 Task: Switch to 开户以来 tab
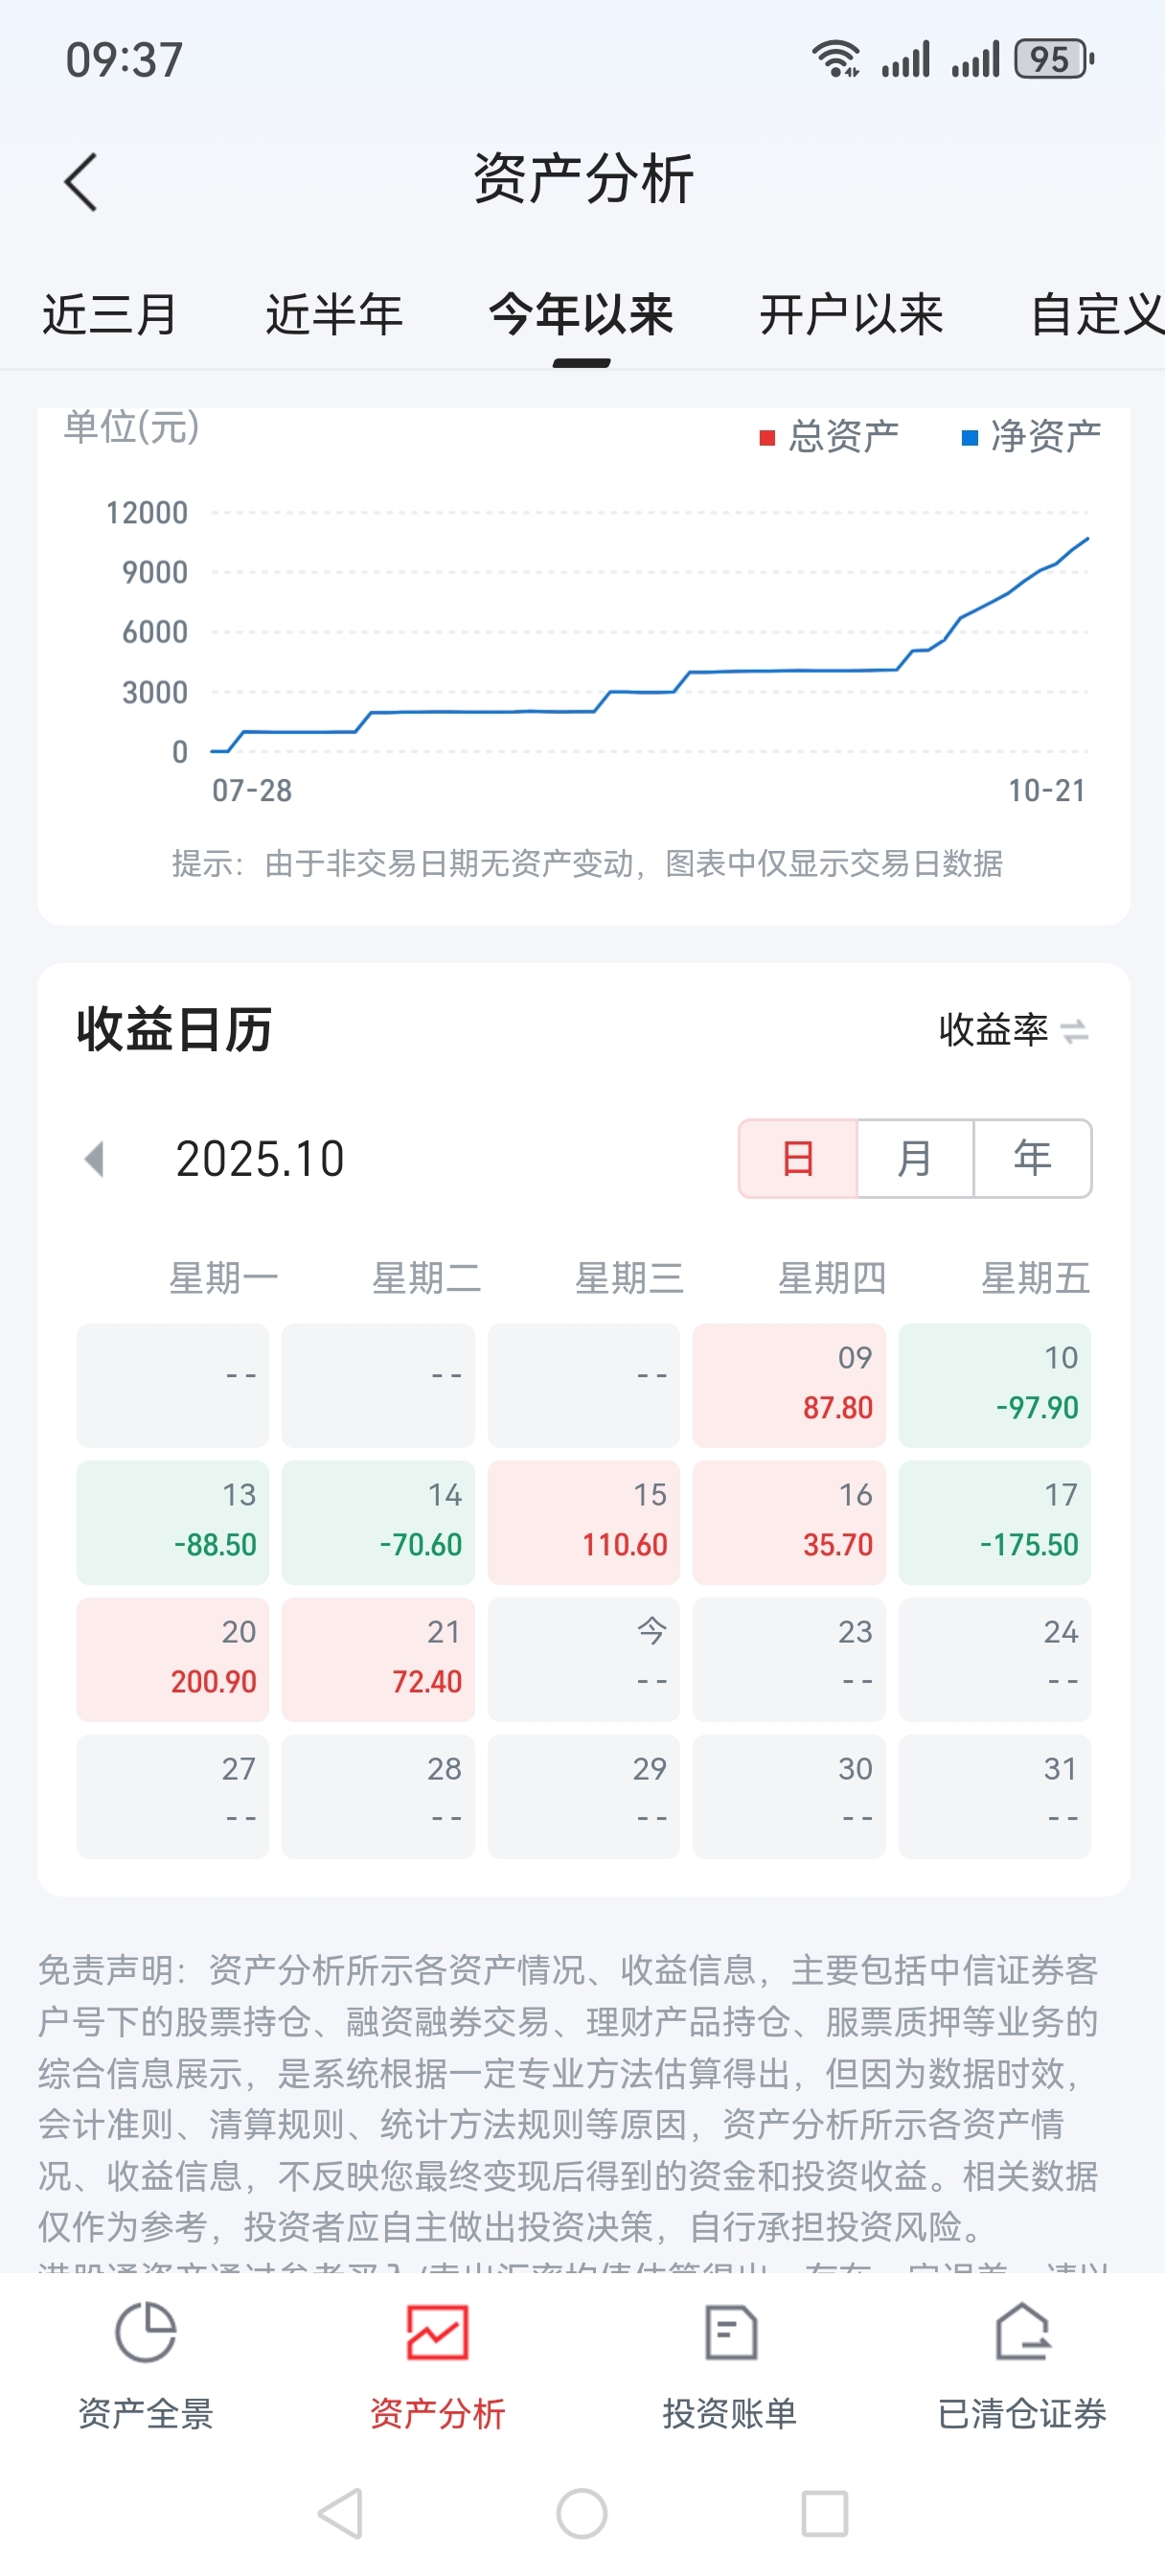(x=851, y=315)
